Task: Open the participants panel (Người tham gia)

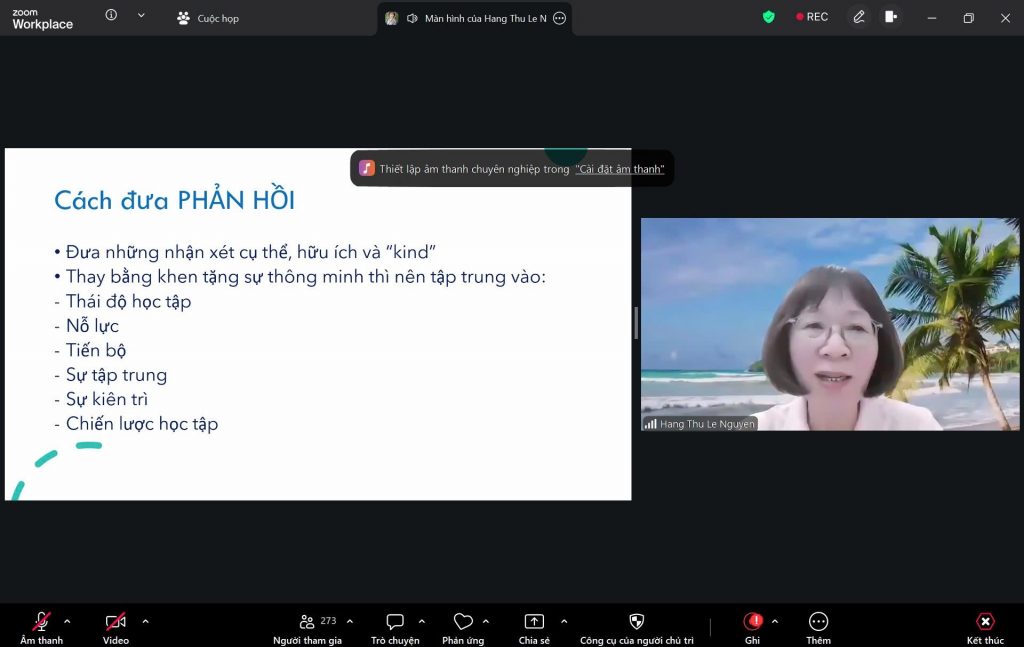Action: [307, 622]
